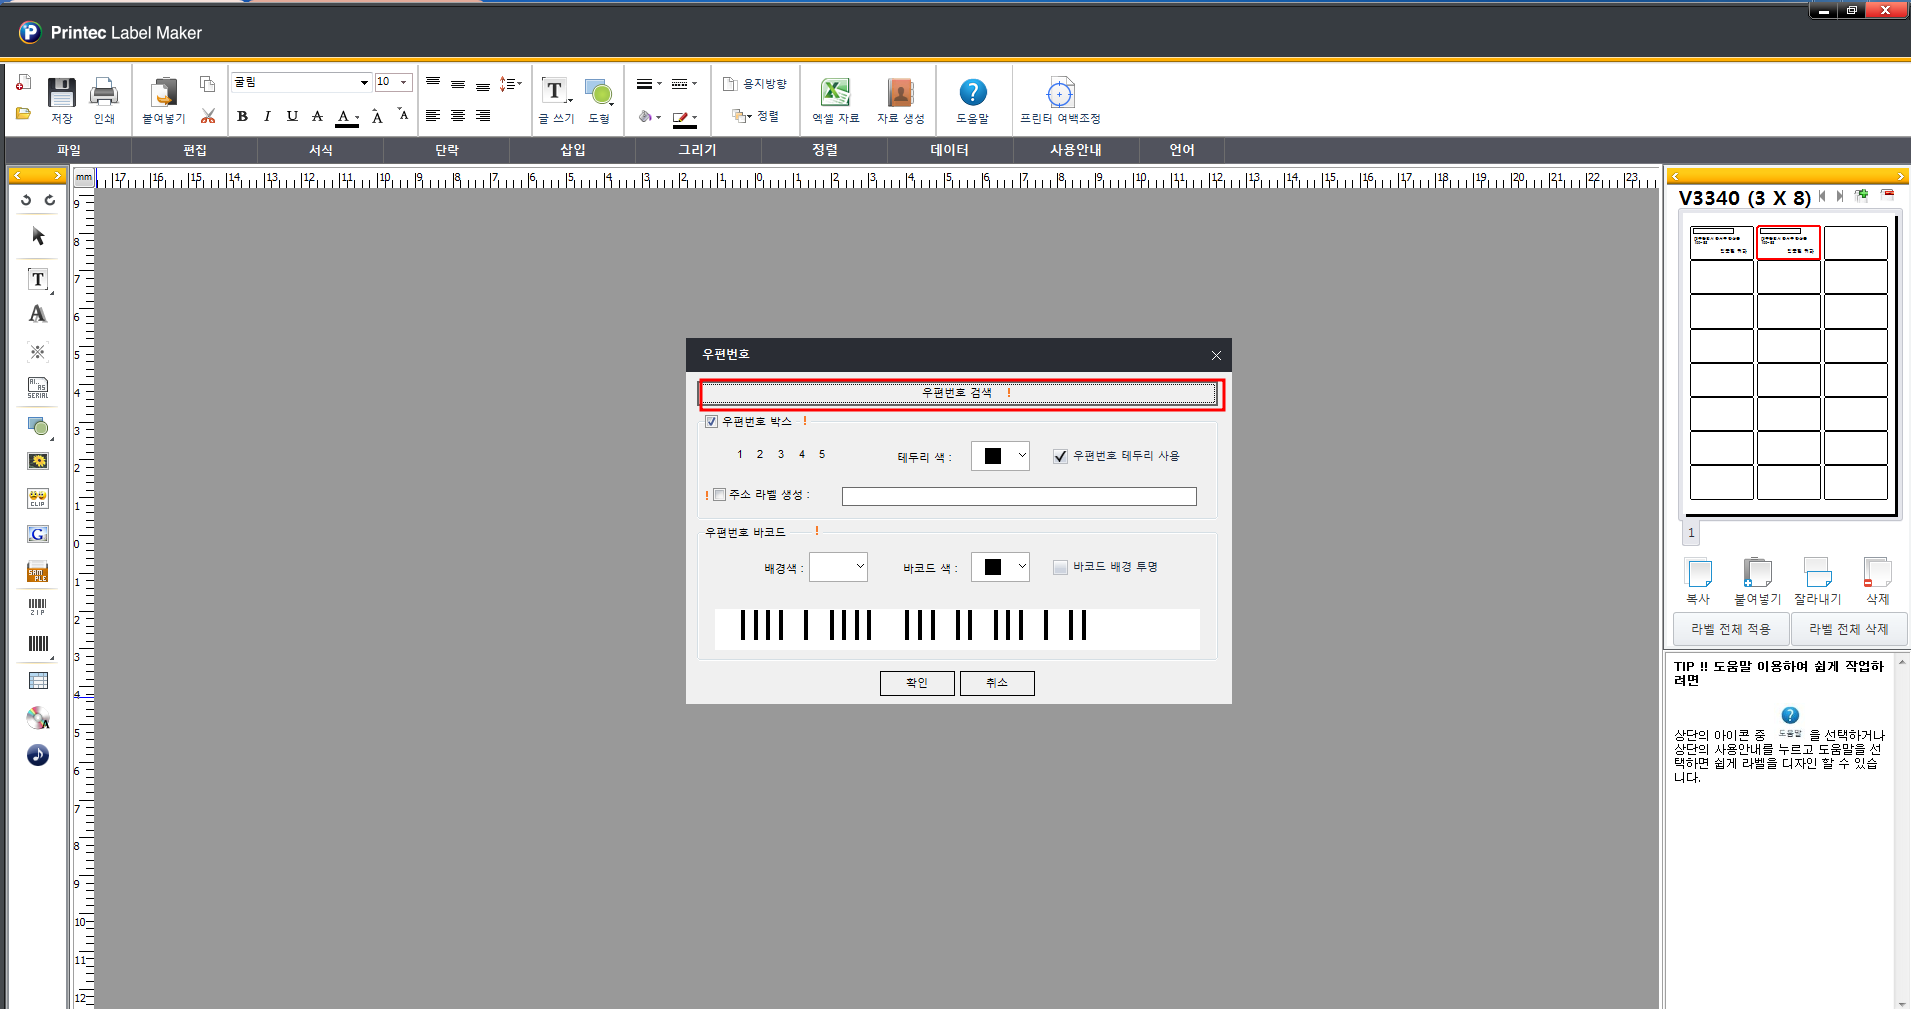Image resolution: width=1911 pixels, height=1009 pixels.
Task: Toggle bold formatting with the B icon
Action: (x=242, y=116)
